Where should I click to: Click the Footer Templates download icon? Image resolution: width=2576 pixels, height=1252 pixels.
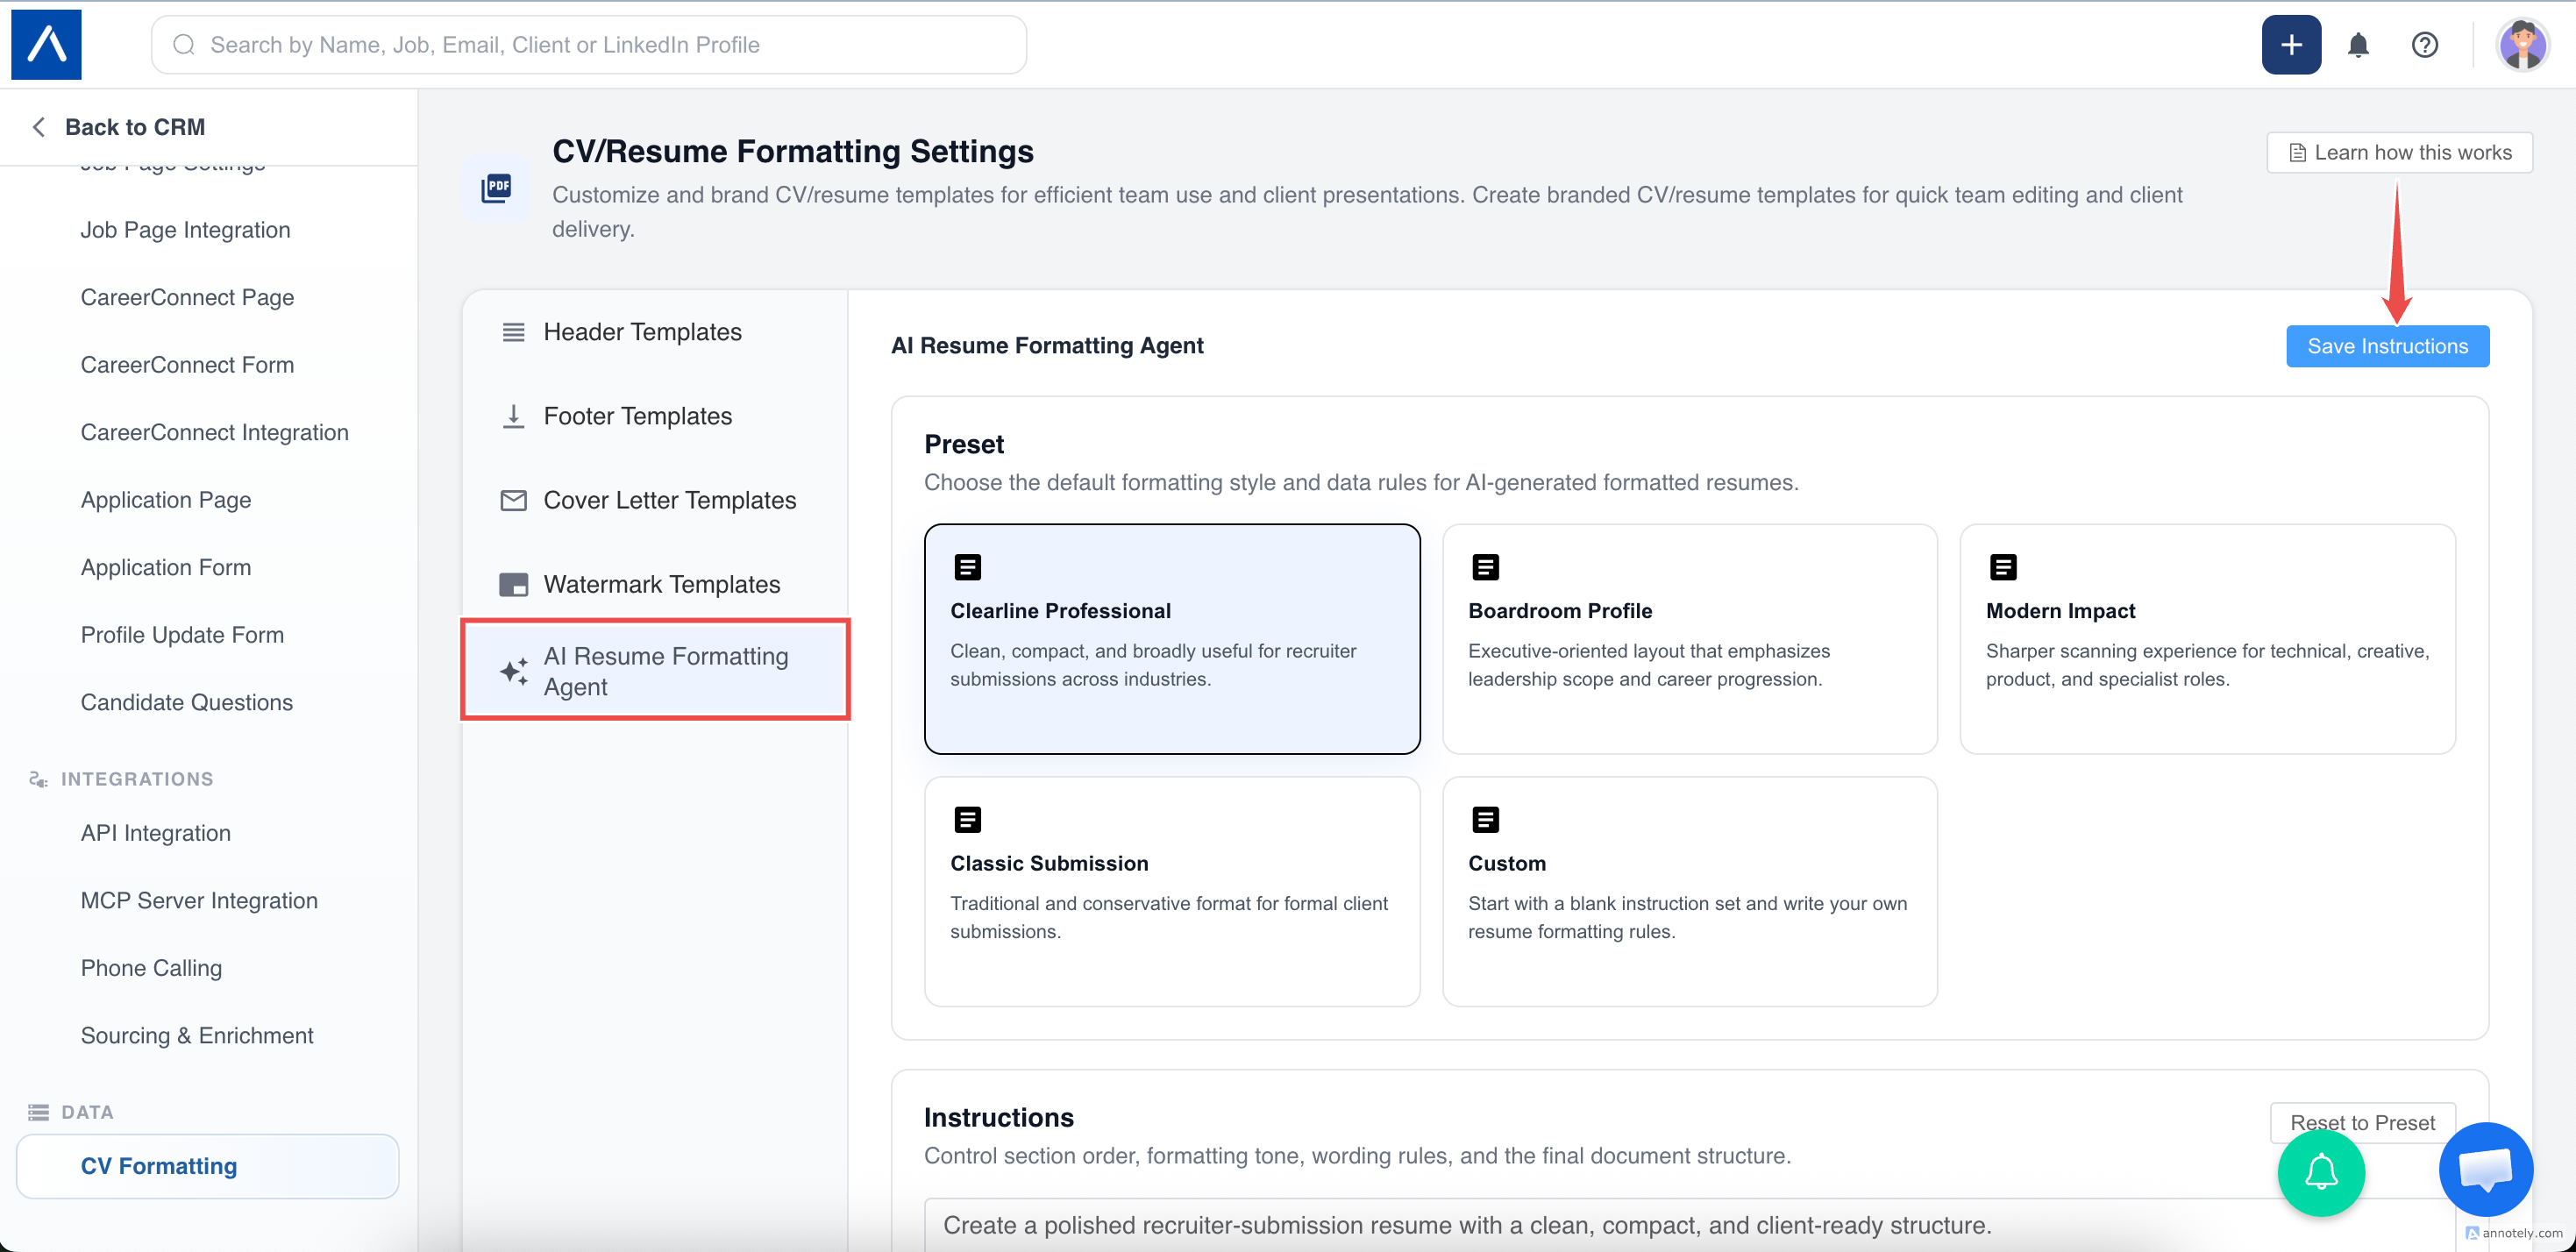[513, 416]
